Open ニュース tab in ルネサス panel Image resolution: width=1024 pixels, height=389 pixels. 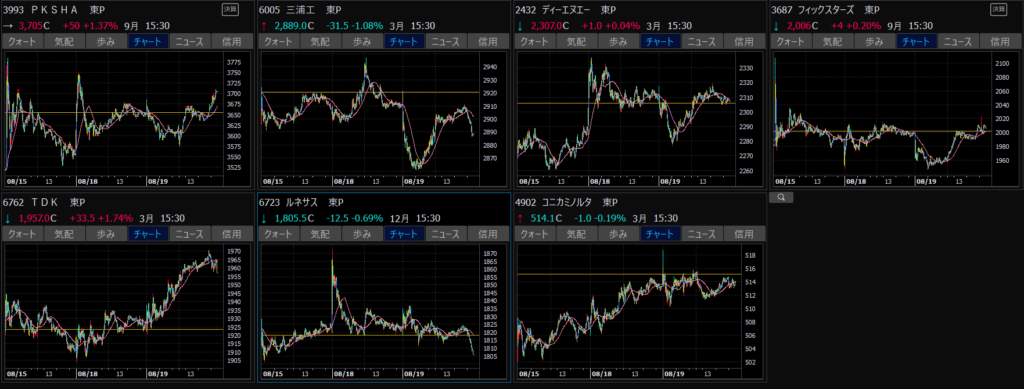coord(446,234)
